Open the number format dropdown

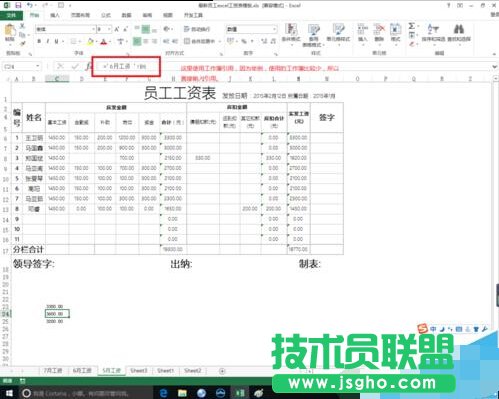point(274,29)
